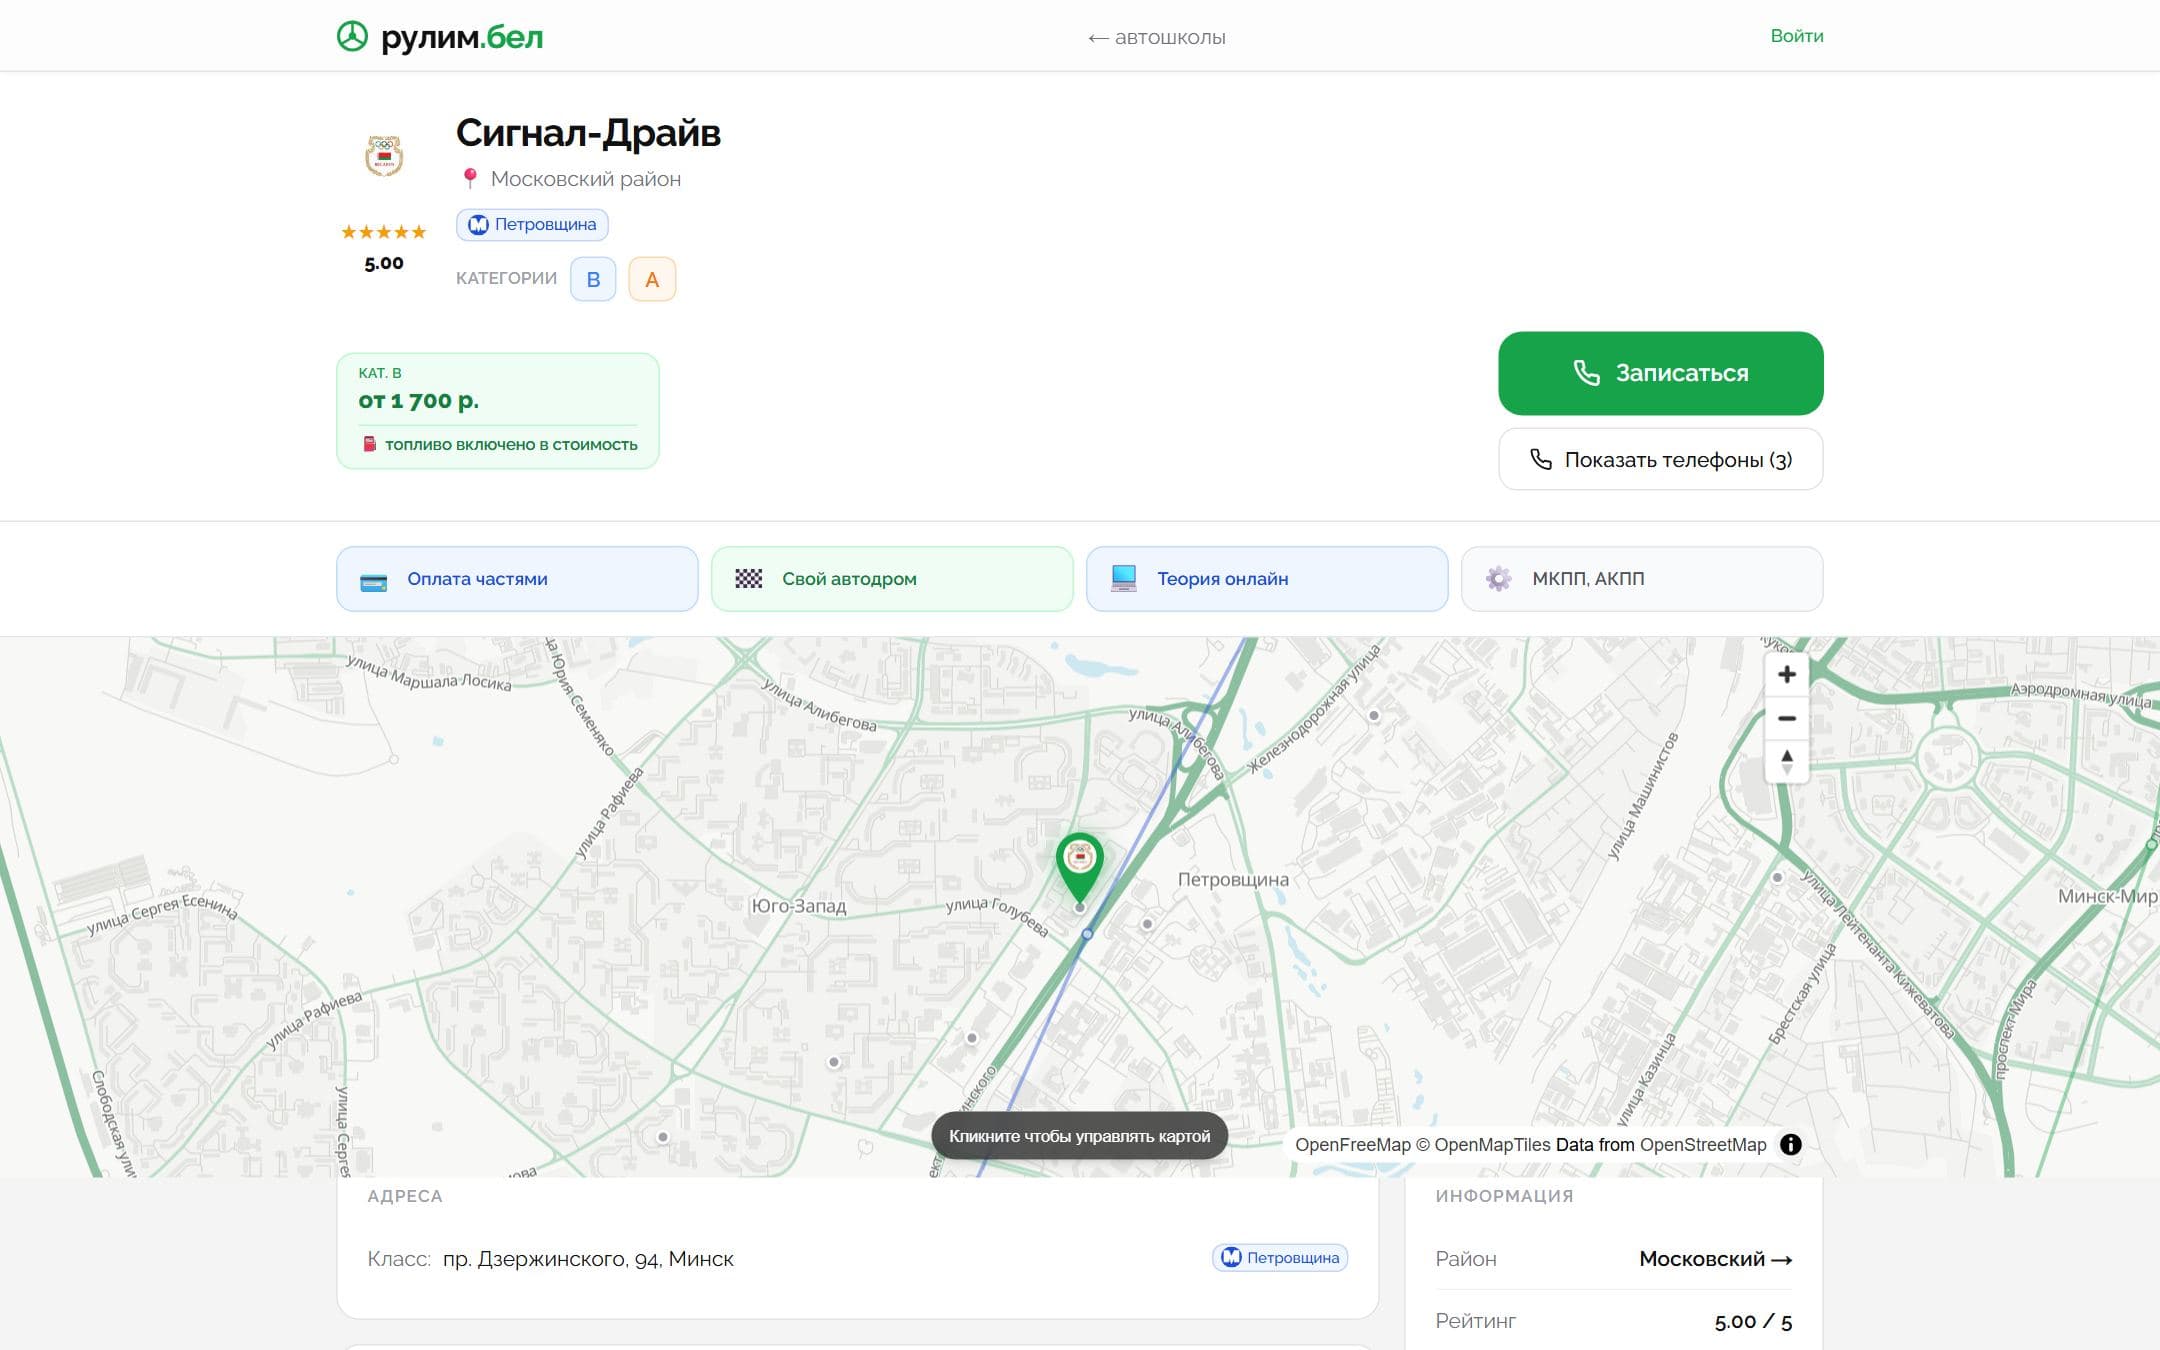The width and height of the screenshot is (2160, 1350).
Task: Click the 5.00 score under the stars
Action: pos(384,264)
